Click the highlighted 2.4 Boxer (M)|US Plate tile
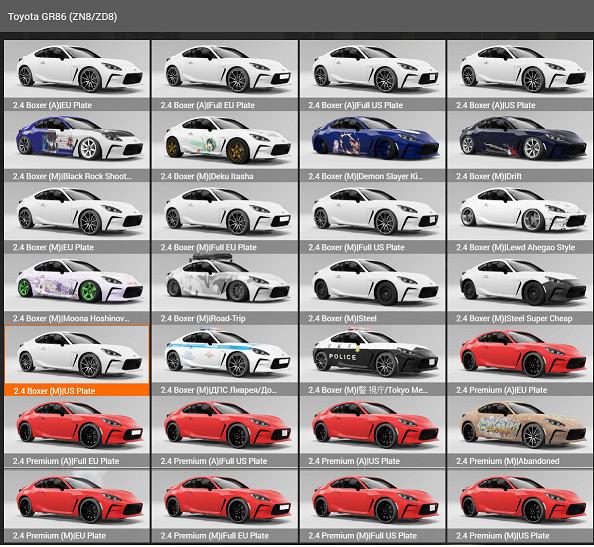 tap(77, 360)
